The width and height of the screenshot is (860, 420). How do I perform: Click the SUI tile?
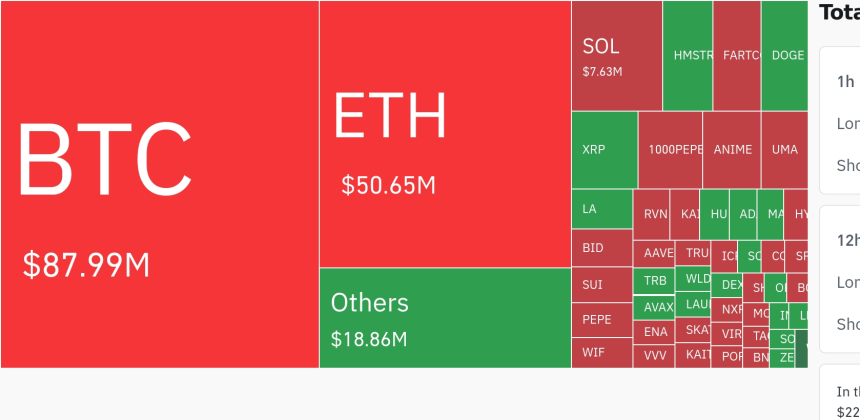click(x=602, y=285)
